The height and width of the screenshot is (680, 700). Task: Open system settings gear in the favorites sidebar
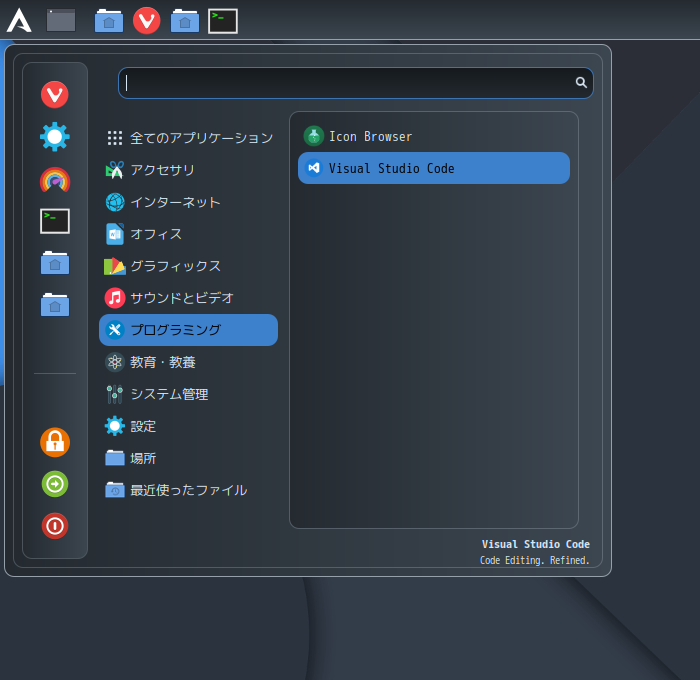tap(54, 137)
